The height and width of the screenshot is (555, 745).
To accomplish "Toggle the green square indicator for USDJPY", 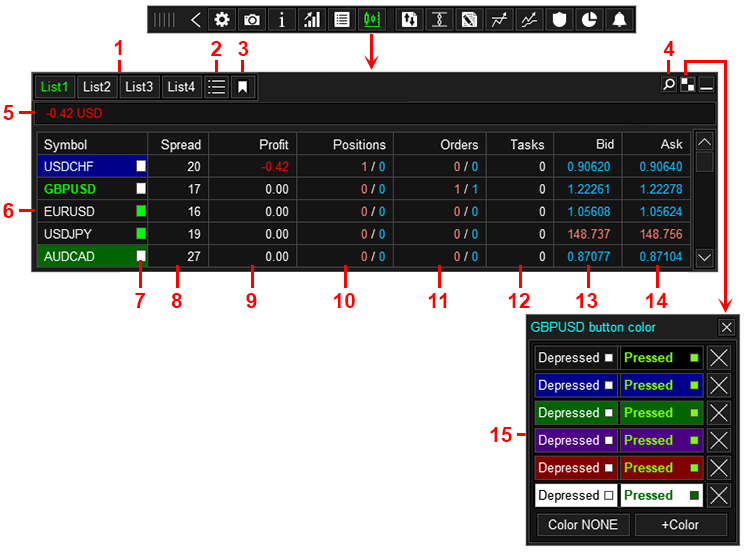I will click(x=141, y=234).
